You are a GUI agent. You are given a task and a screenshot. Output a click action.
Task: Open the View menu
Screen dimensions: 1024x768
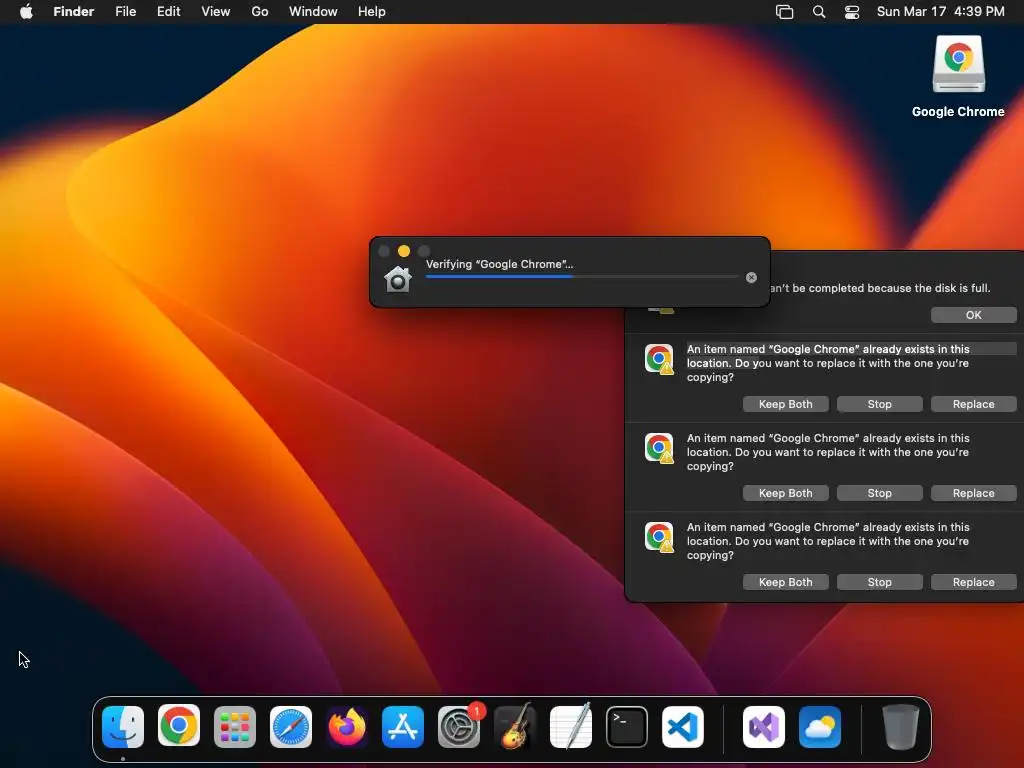(x=216, y=12)
